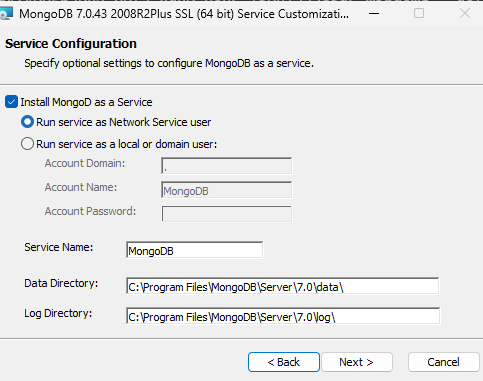Click the MongoDB installer icon in title bar
This screenshot has height=381, width=483.
pyautogui.click(x=6, y=14)
